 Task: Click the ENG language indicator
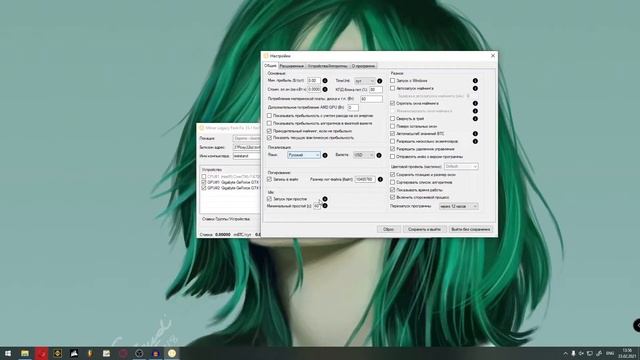coord(610,353)
